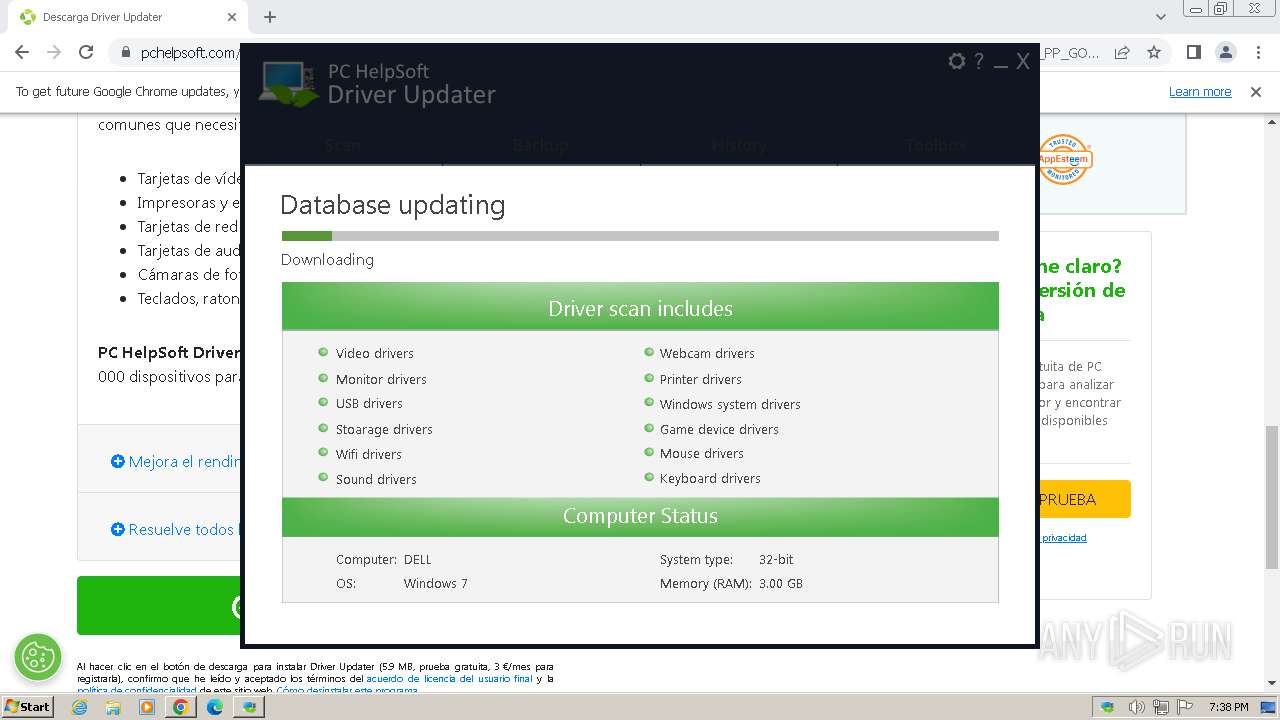Click the 'Downloading' status text
This screenshot has height=720, width=1280.
point(327,260)
